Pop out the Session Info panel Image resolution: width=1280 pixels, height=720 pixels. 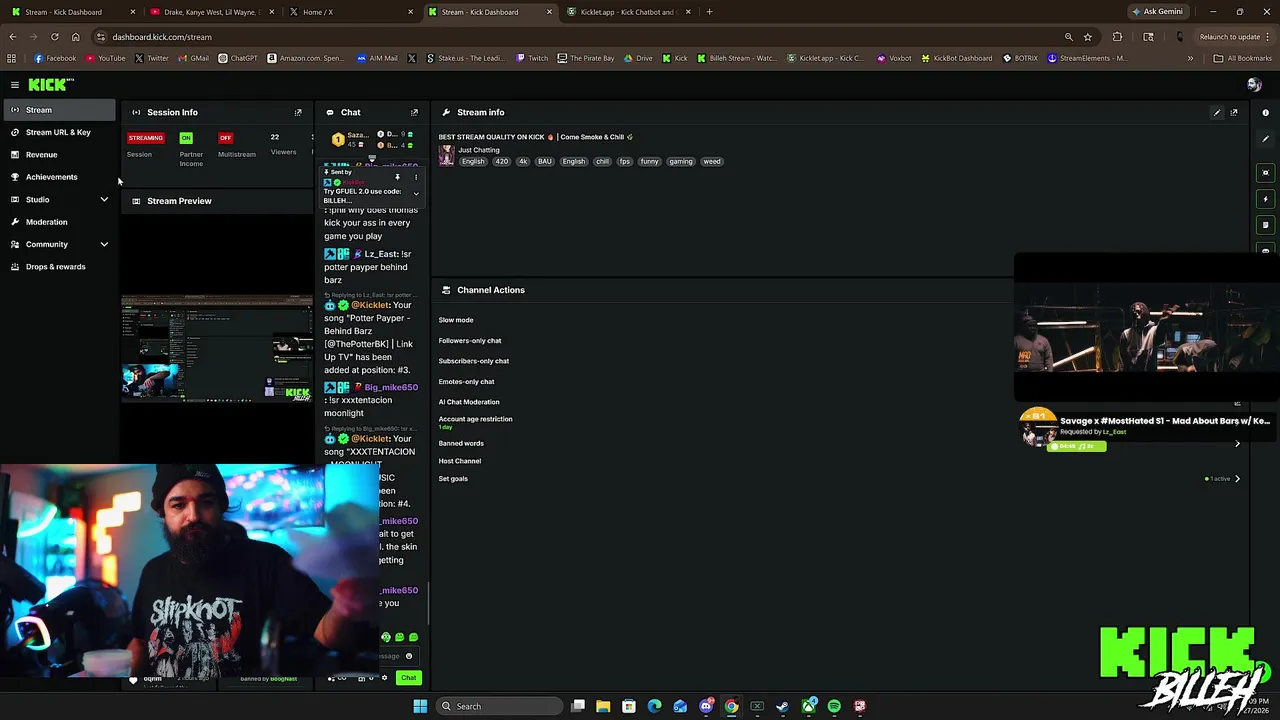tap(298, 112)
